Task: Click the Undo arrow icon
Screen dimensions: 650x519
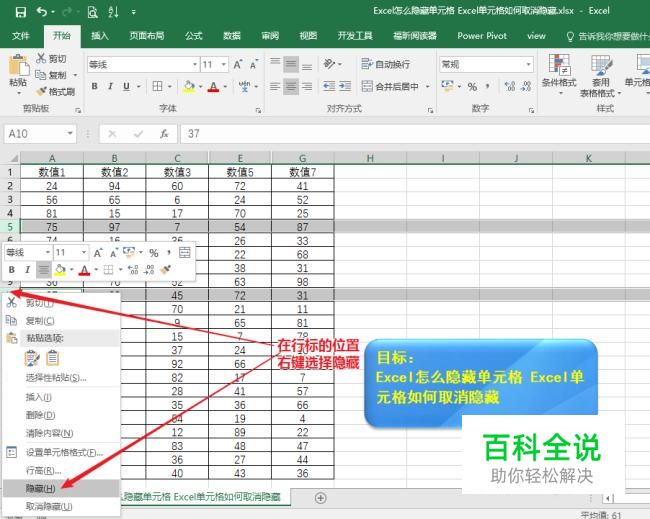Action: [42, 12]
